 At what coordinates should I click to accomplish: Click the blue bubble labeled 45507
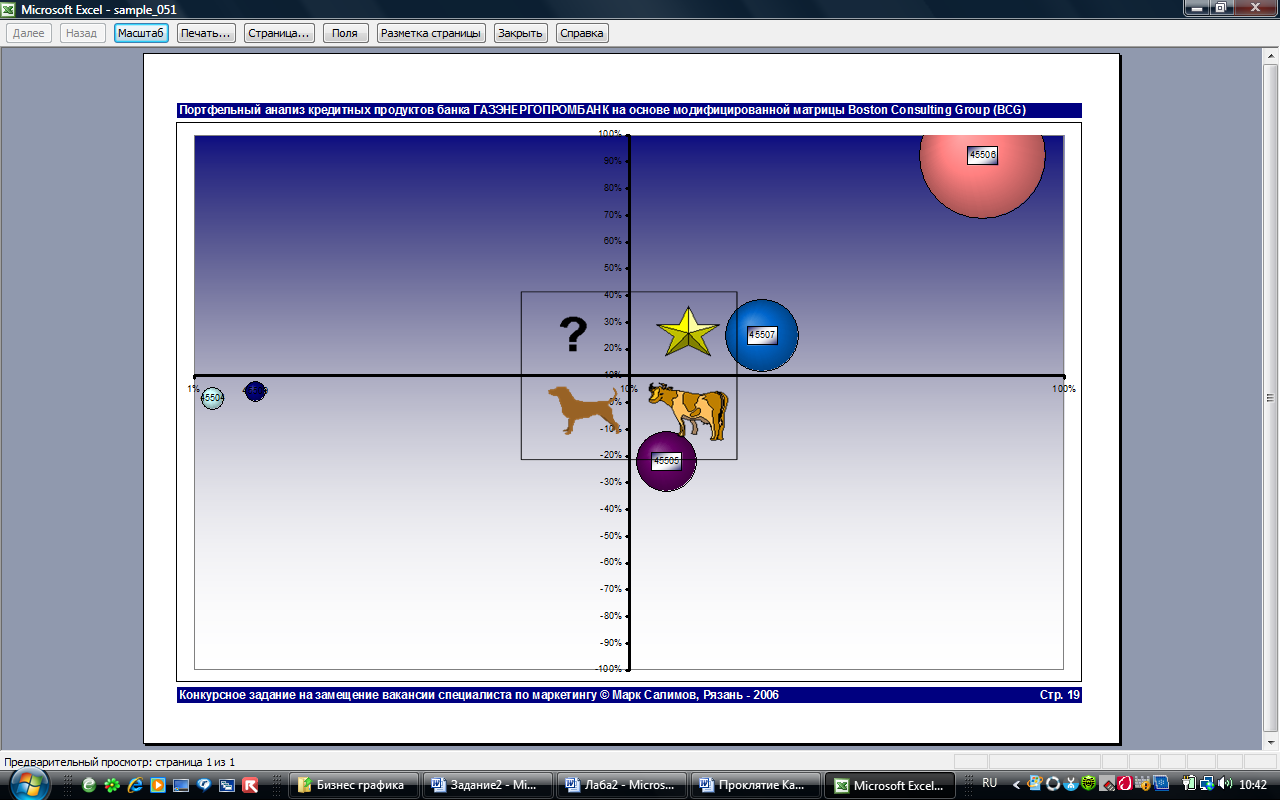762,335
